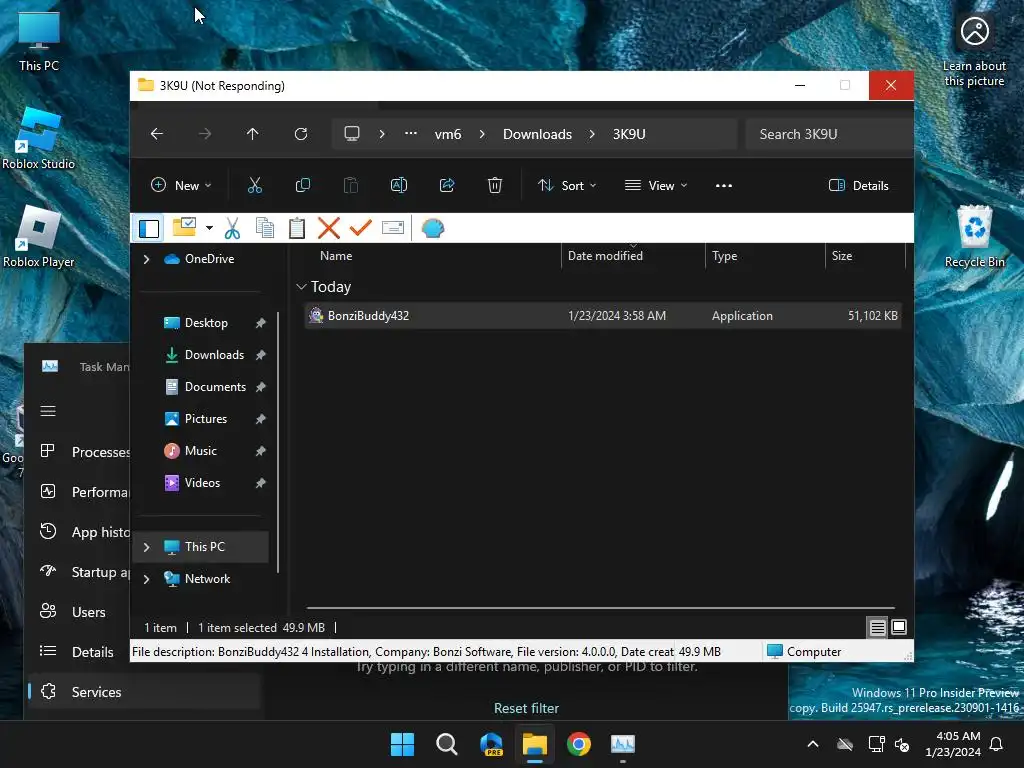Viewport: 1024px width, 768px height.
Task: Switch to details list view icon
Action: pos(877,628)
